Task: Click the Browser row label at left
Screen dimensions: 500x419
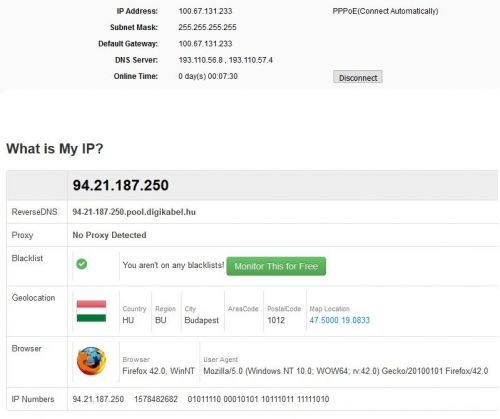Action: tap(27, 348)
